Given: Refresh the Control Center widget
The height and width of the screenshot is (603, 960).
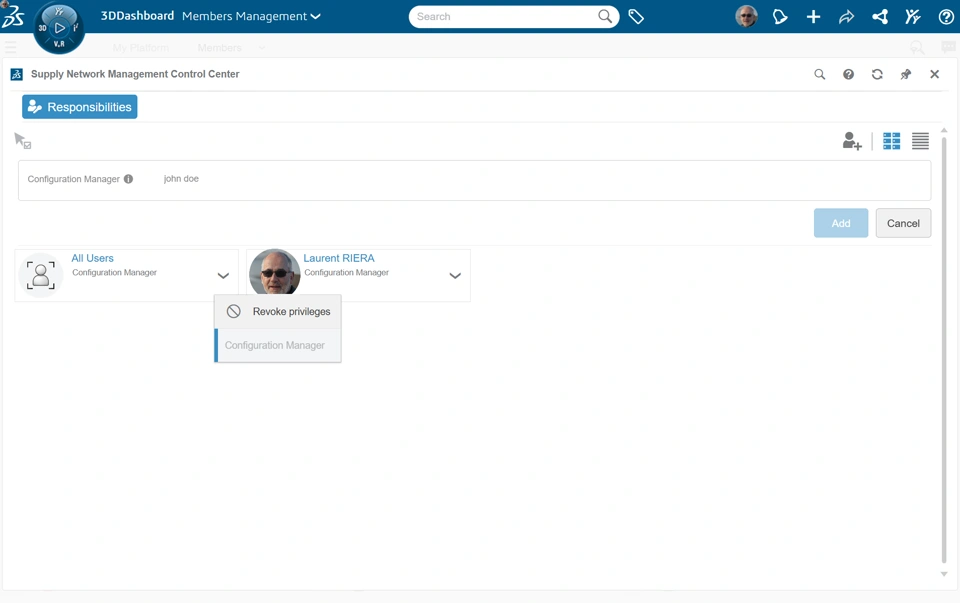Looking at the screenshot, I should 877,74.
